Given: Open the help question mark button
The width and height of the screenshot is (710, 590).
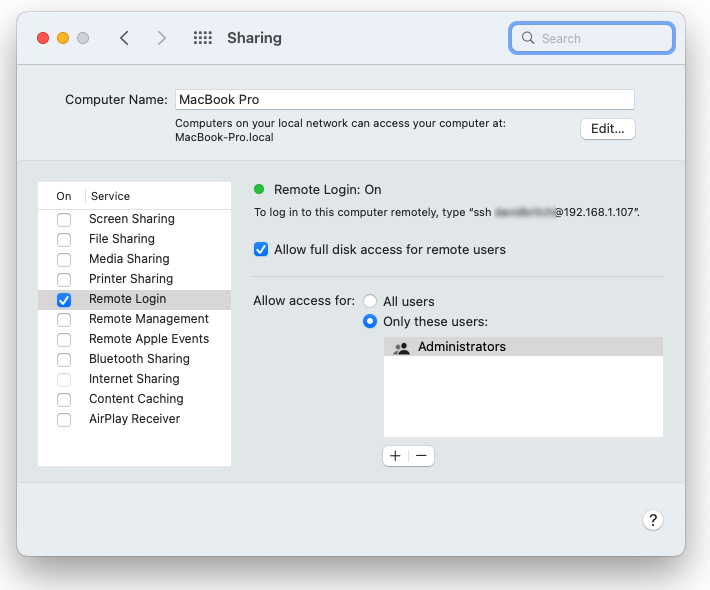Looking at the screenshot, I should click(x=652, y=520).
